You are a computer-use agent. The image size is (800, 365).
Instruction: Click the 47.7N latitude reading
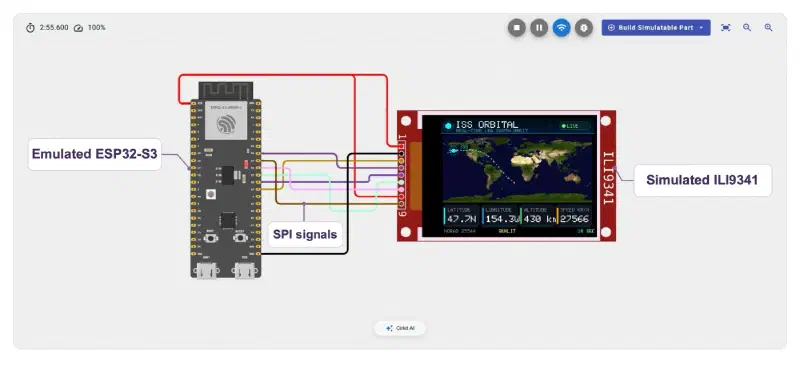pyautogui.click(x=462, y=219)
